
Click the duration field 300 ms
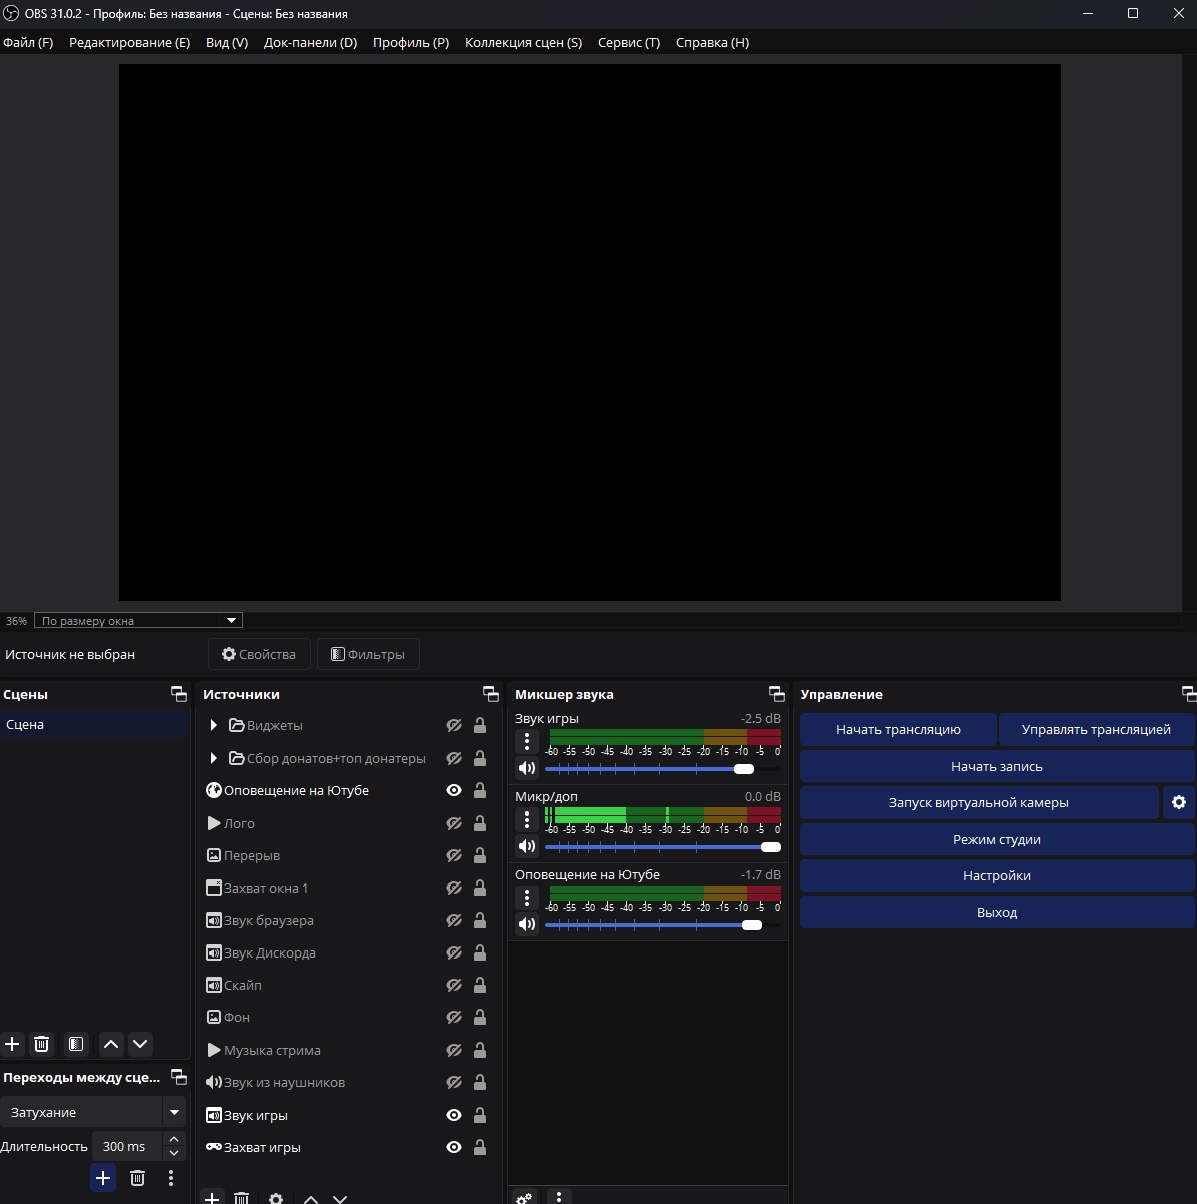pyautogui.click(x=126, y=1146)
